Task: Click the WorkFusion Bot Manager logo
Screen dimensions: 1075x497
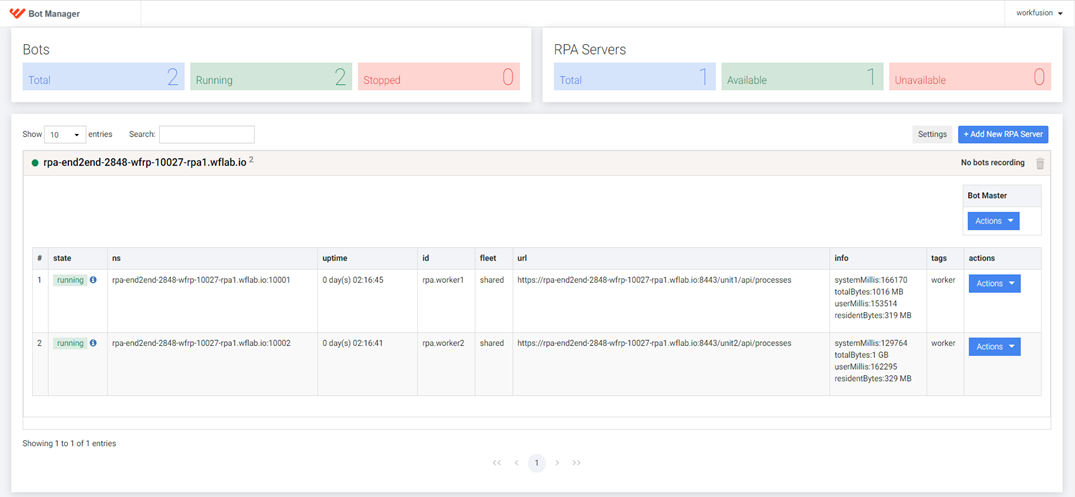Action: (45, 13)
